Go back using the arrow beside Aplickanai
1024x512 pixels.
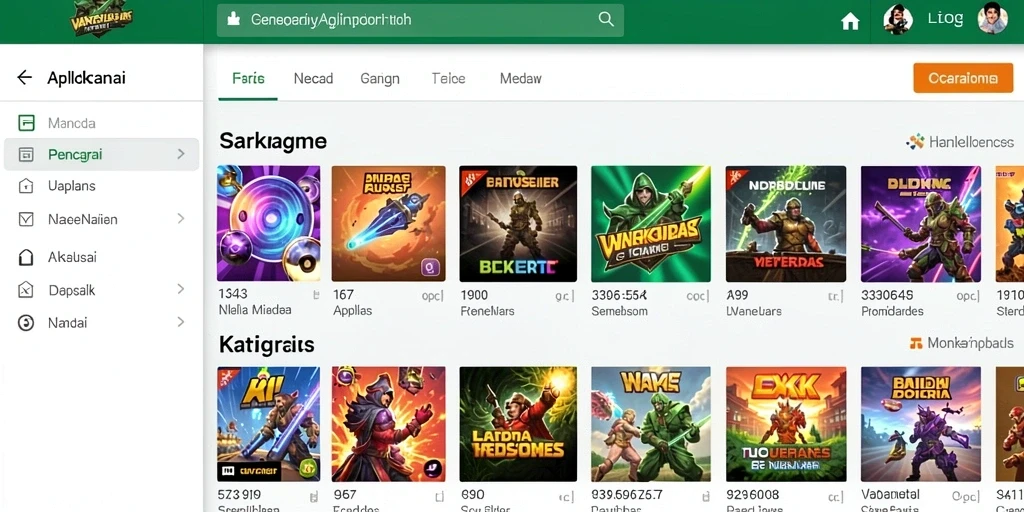coord(24,78)
